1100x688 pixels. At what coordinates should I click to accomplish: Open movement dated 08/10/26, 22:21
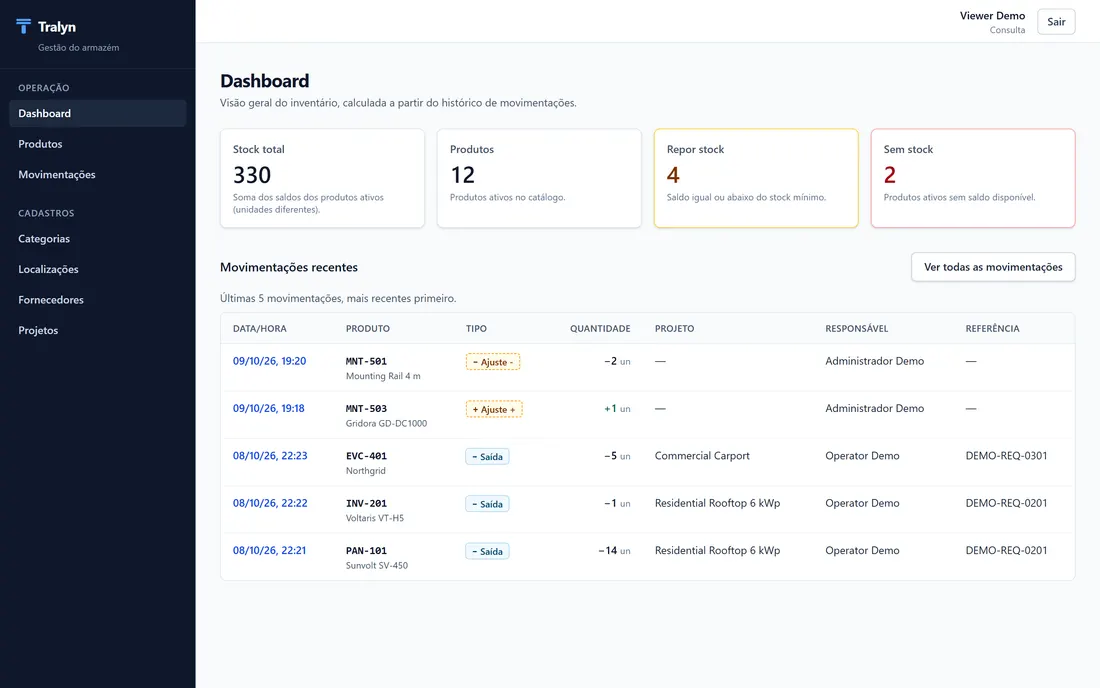coord(269,551)
